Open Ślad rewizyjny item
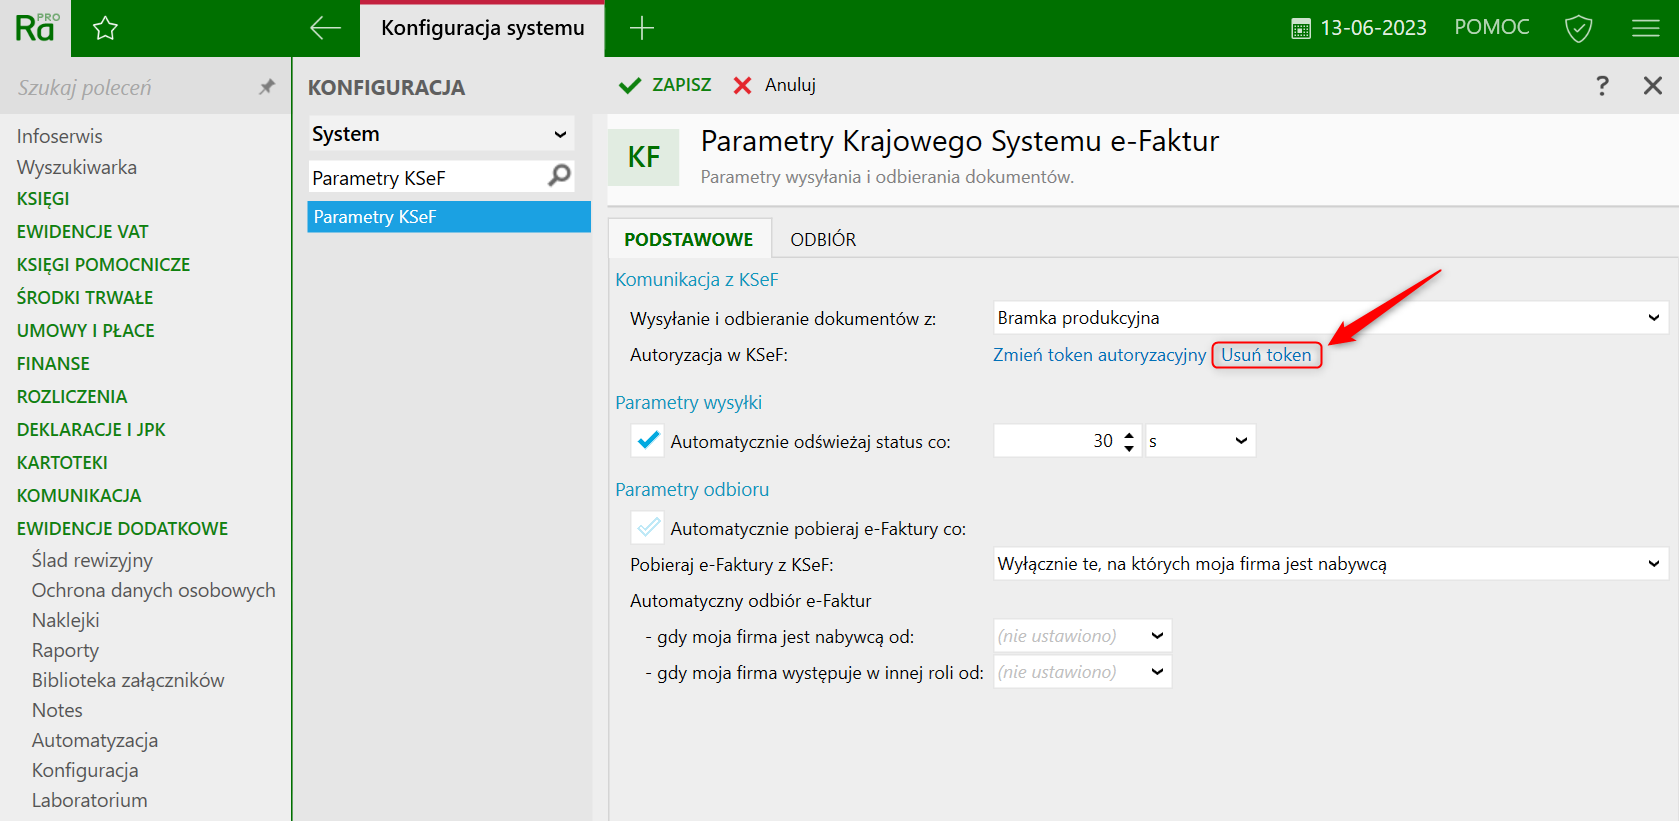Screen dimensions: 1679x821 (x=92, y=560)
